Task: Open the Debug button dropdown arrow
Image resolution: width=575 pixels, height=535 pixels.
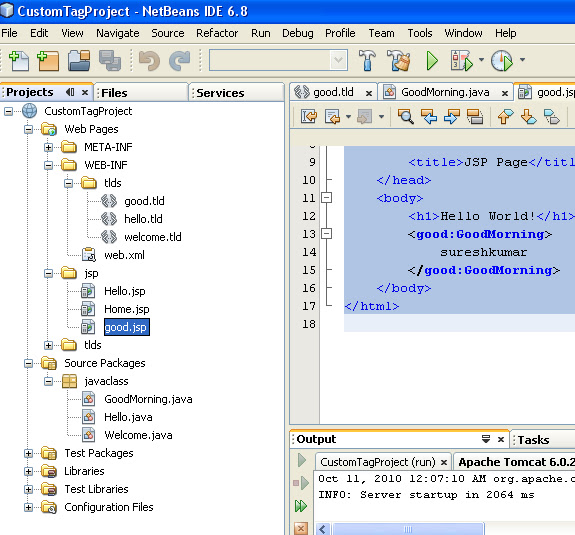Action: [481, 59]
